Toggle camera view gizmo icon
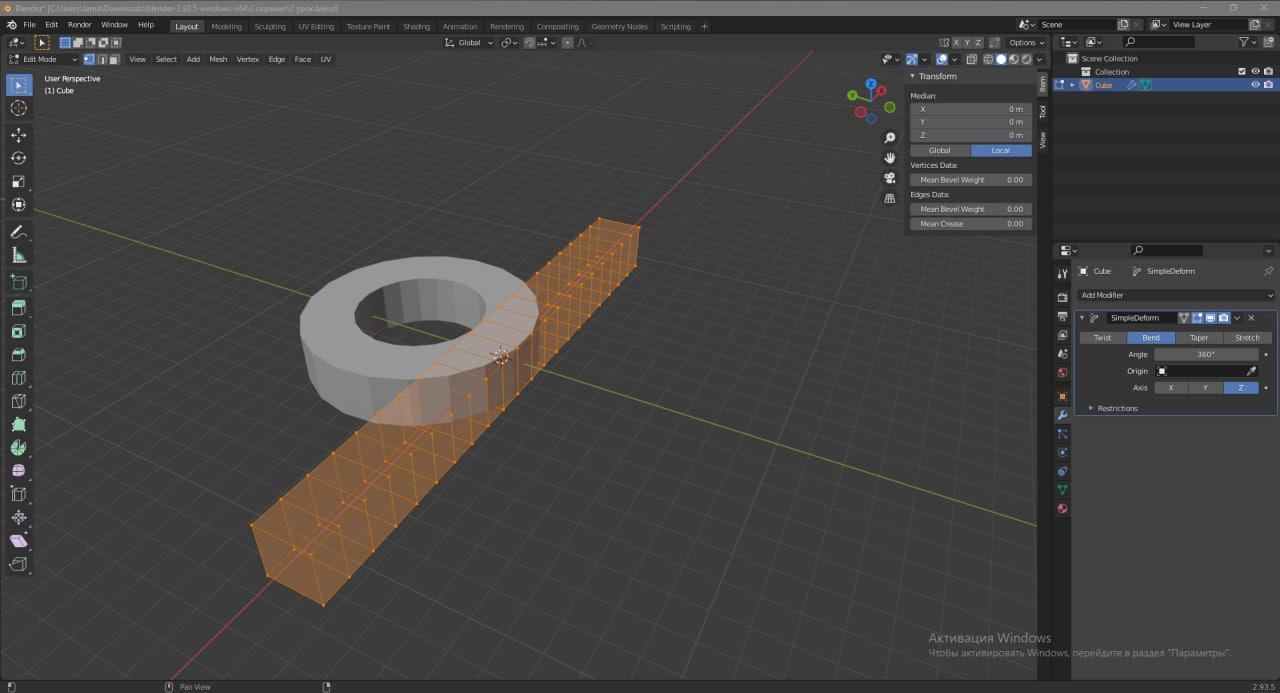 point(890,178)
